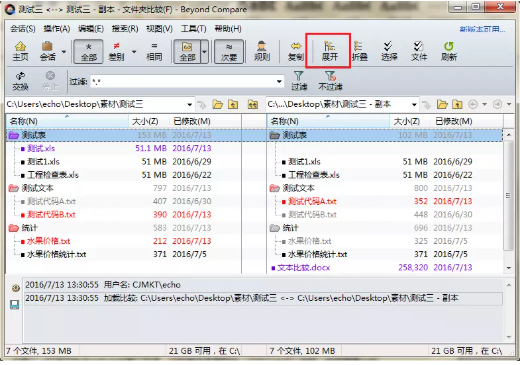Image resolution: width=520 pixels, height=365 pixels.
Task: Sort left pane by 名称(N) column
Action: [68, 121]
